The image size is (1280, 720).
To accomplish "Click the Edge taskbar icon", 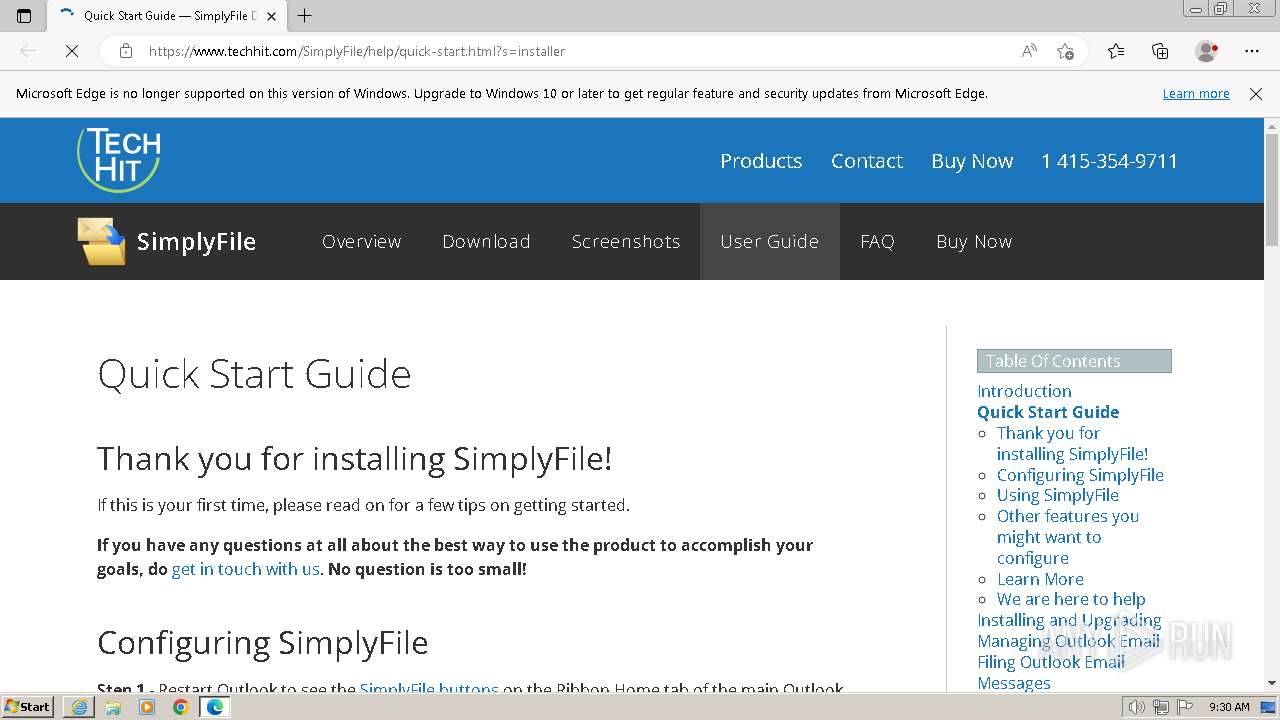I will tap(215, 707).
